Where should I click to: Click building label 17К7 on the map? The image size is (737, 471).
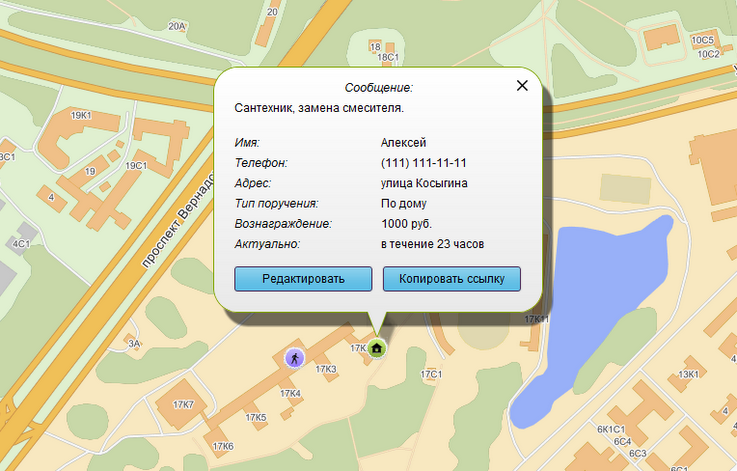tap(183, 405)
